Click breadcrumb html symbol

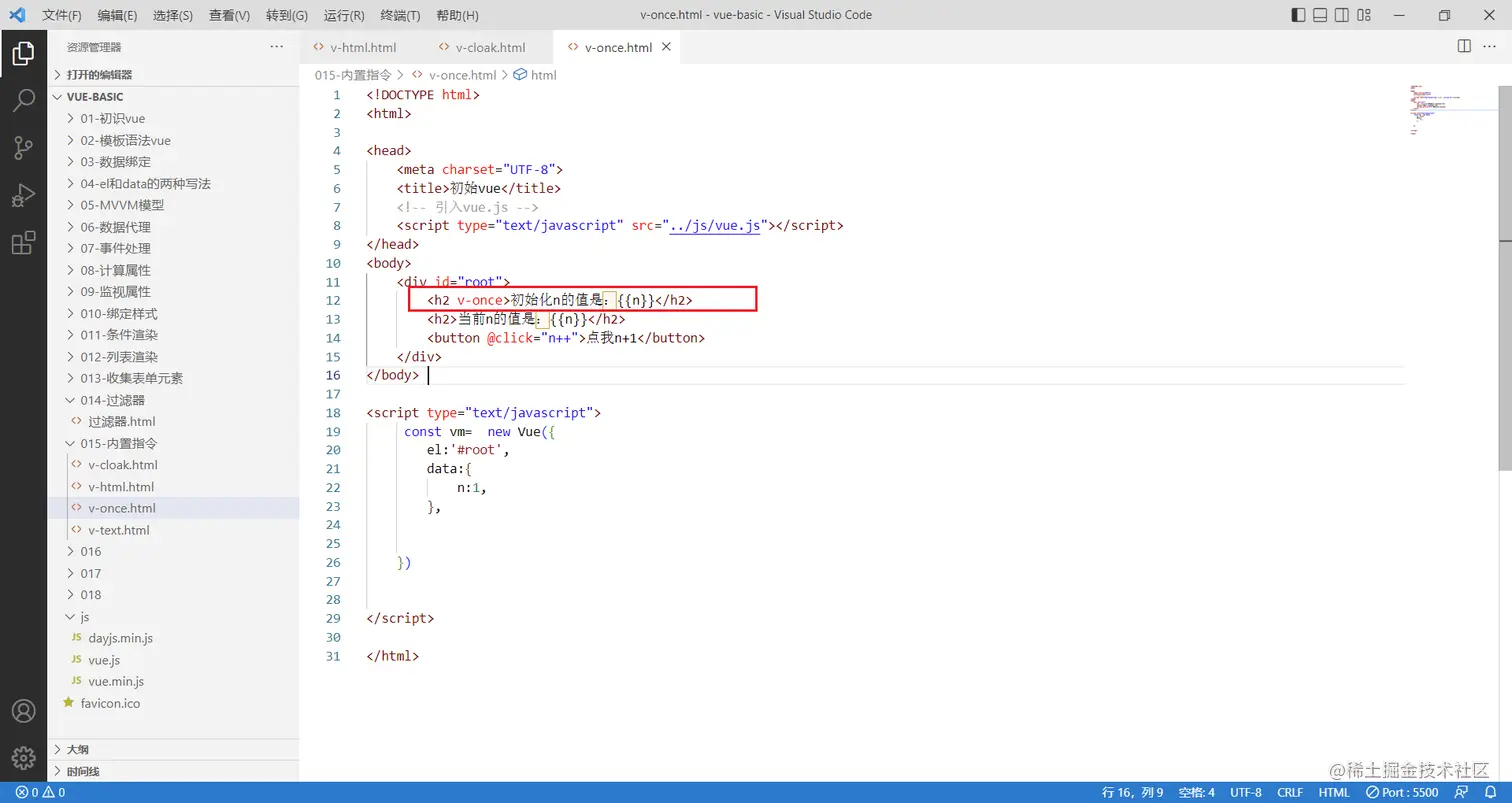535,75
